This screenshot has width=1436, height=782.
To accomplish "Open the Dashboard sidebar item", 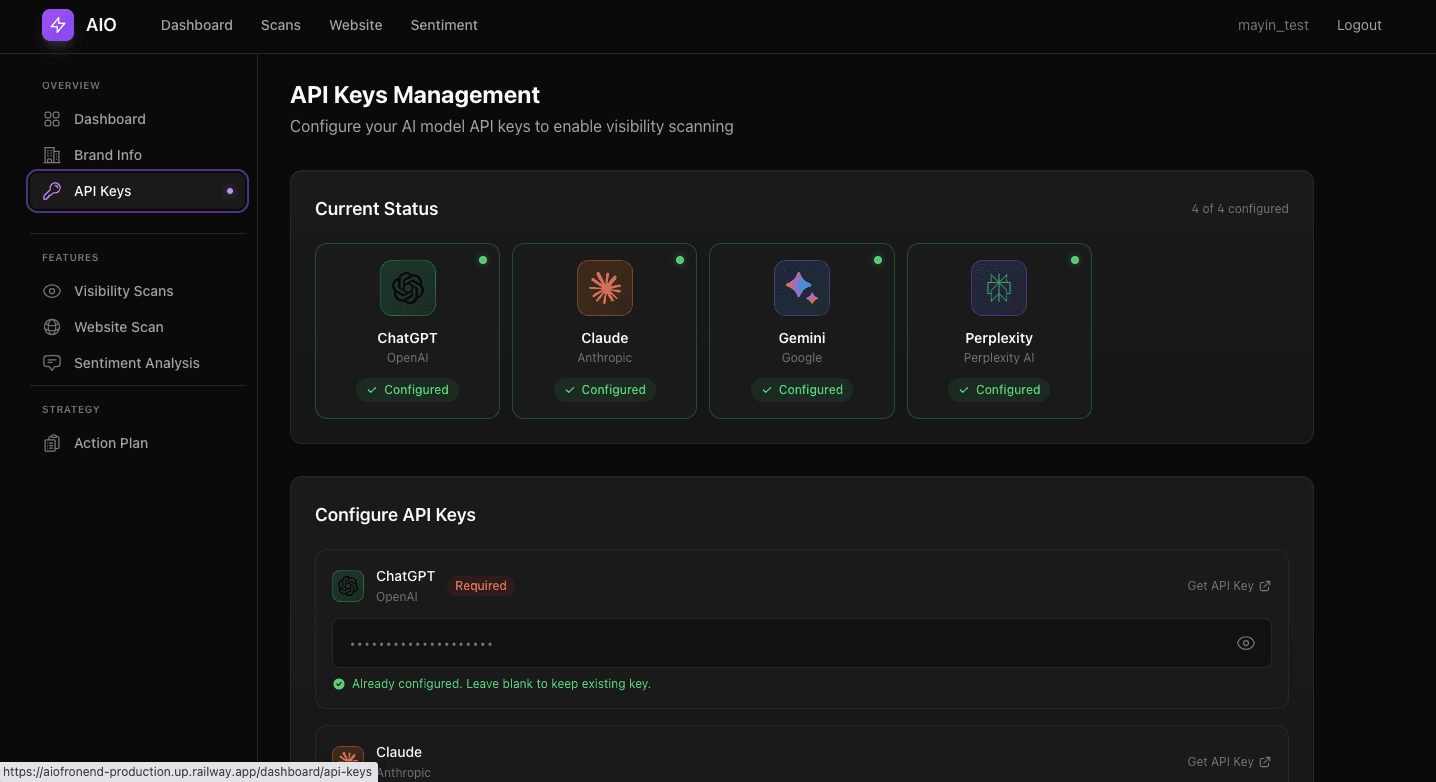I will [109, 119].
